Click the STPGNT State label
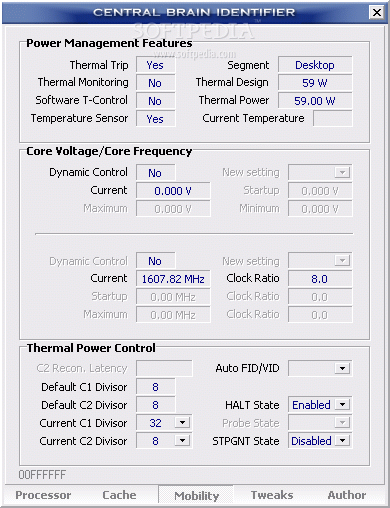Image resolution: width=390 pixels, height=508 pixels. [246, 441]
